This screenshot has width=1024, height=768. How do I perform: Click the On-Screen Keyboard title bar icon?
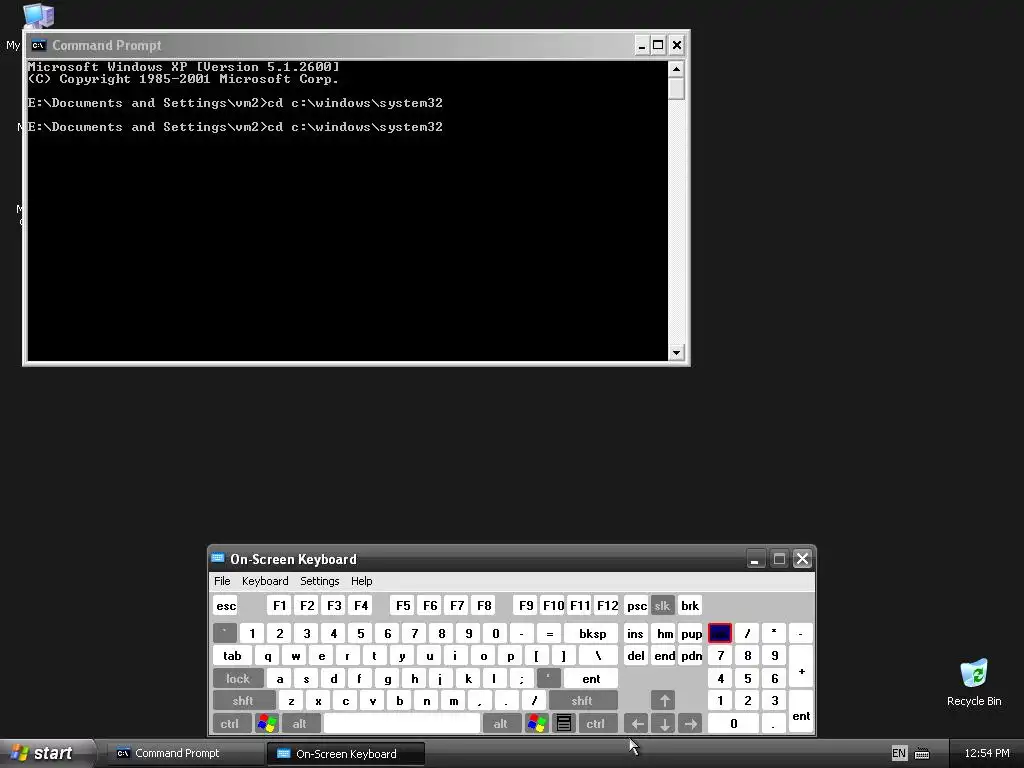point(218,559)
